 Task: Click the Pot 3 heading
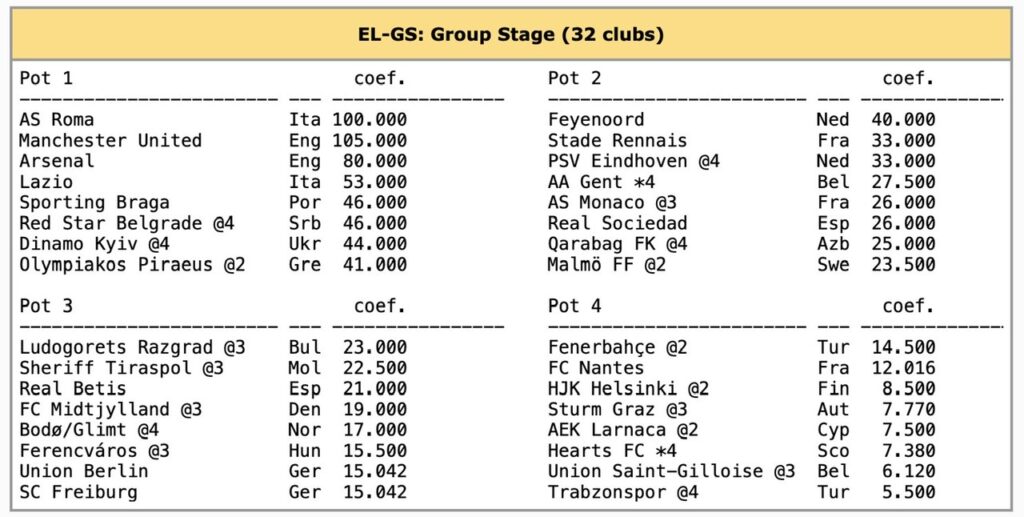46,306
